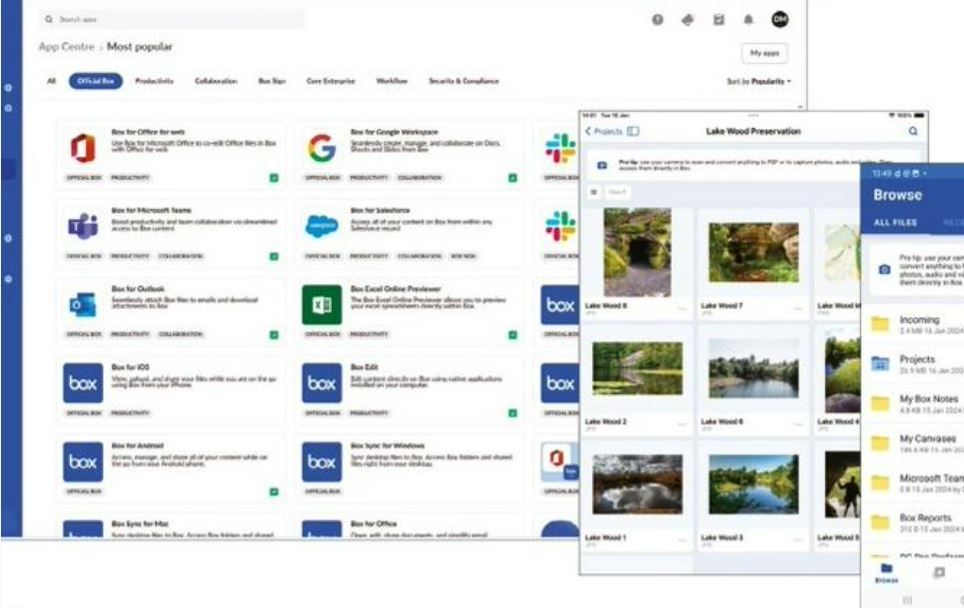The image size is (964, 608).
Task: Open the Lake Wood 1 photo thumbnail
Action: (638, 484)
